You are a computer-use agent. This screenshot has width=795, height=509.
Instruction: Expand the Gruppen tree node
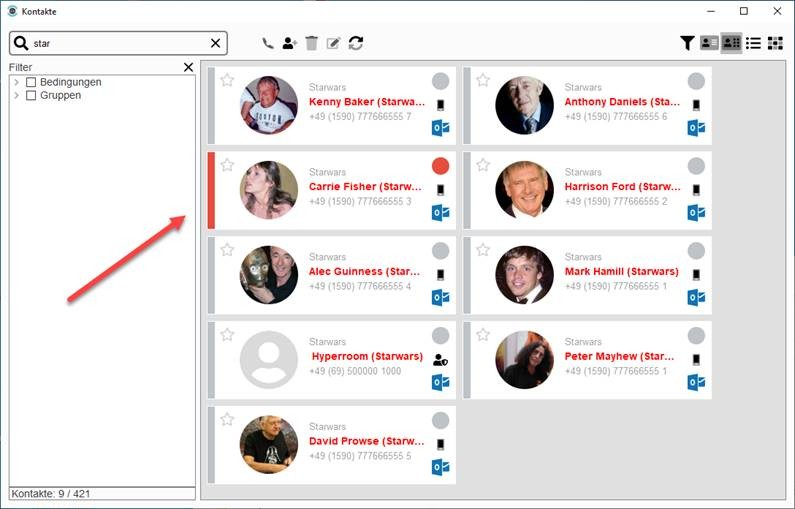[x=17, y=95]
